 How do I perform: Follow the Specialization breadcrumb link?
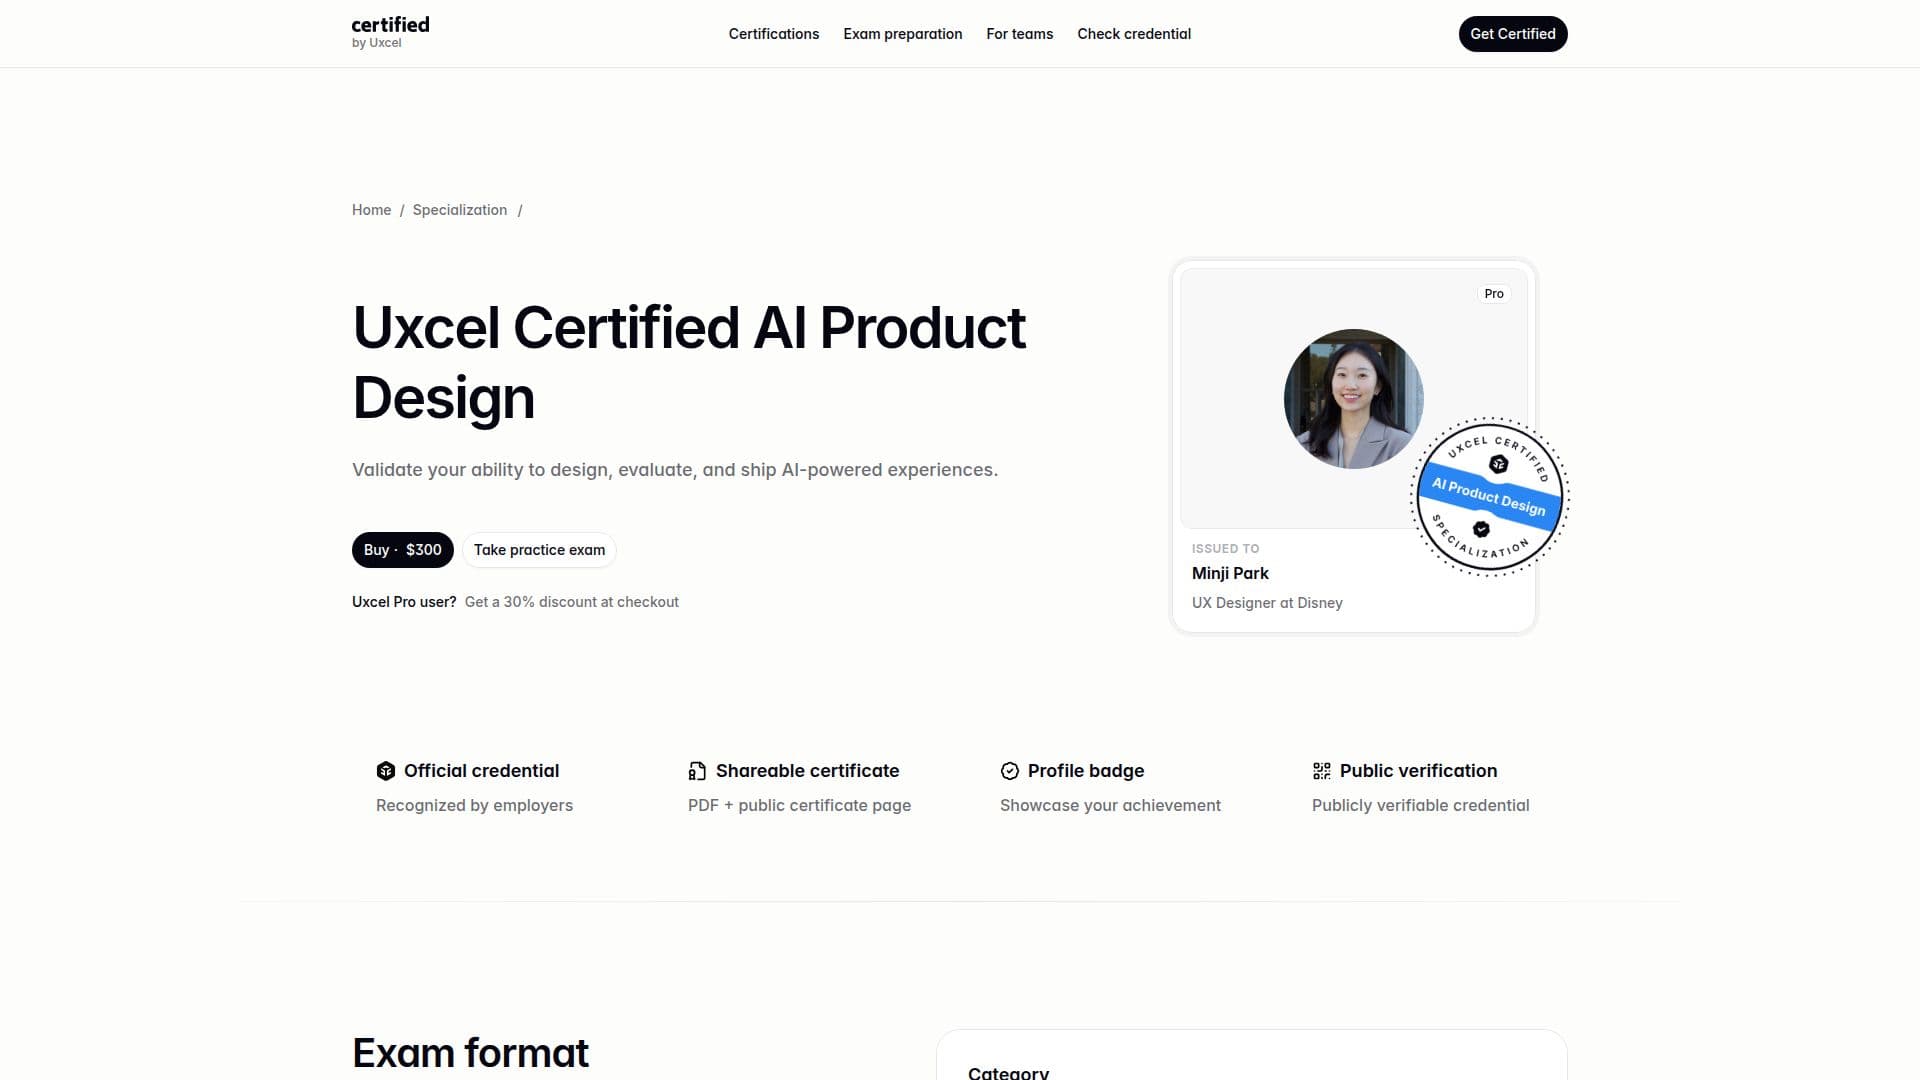point(460,210)
